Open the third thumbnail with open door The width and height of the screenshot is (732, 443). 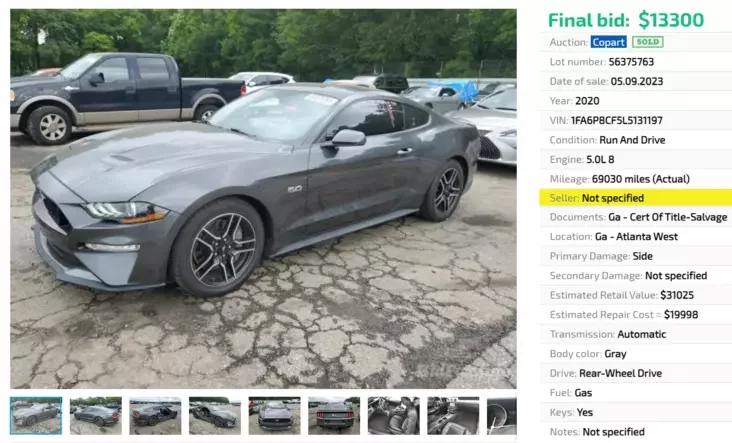[155, 415]
